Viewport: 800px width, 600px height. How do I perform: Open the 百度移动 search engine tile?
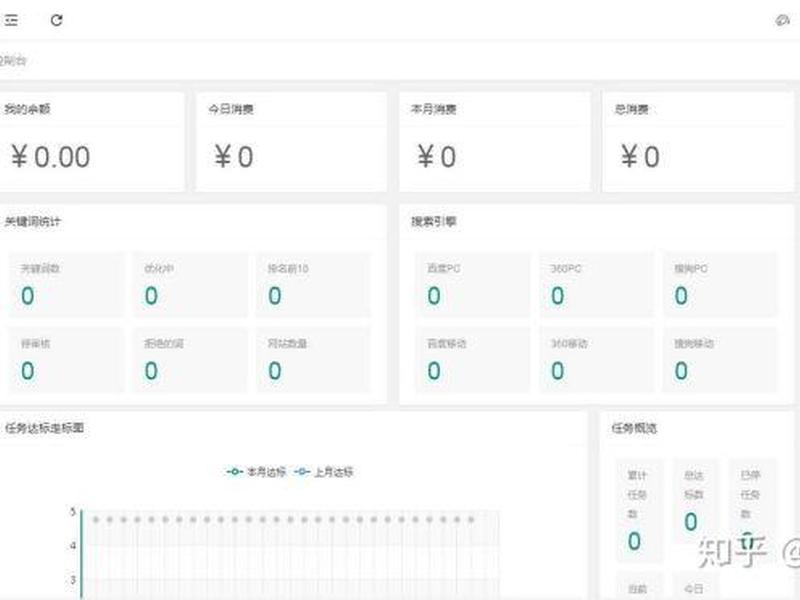(473, 360)
